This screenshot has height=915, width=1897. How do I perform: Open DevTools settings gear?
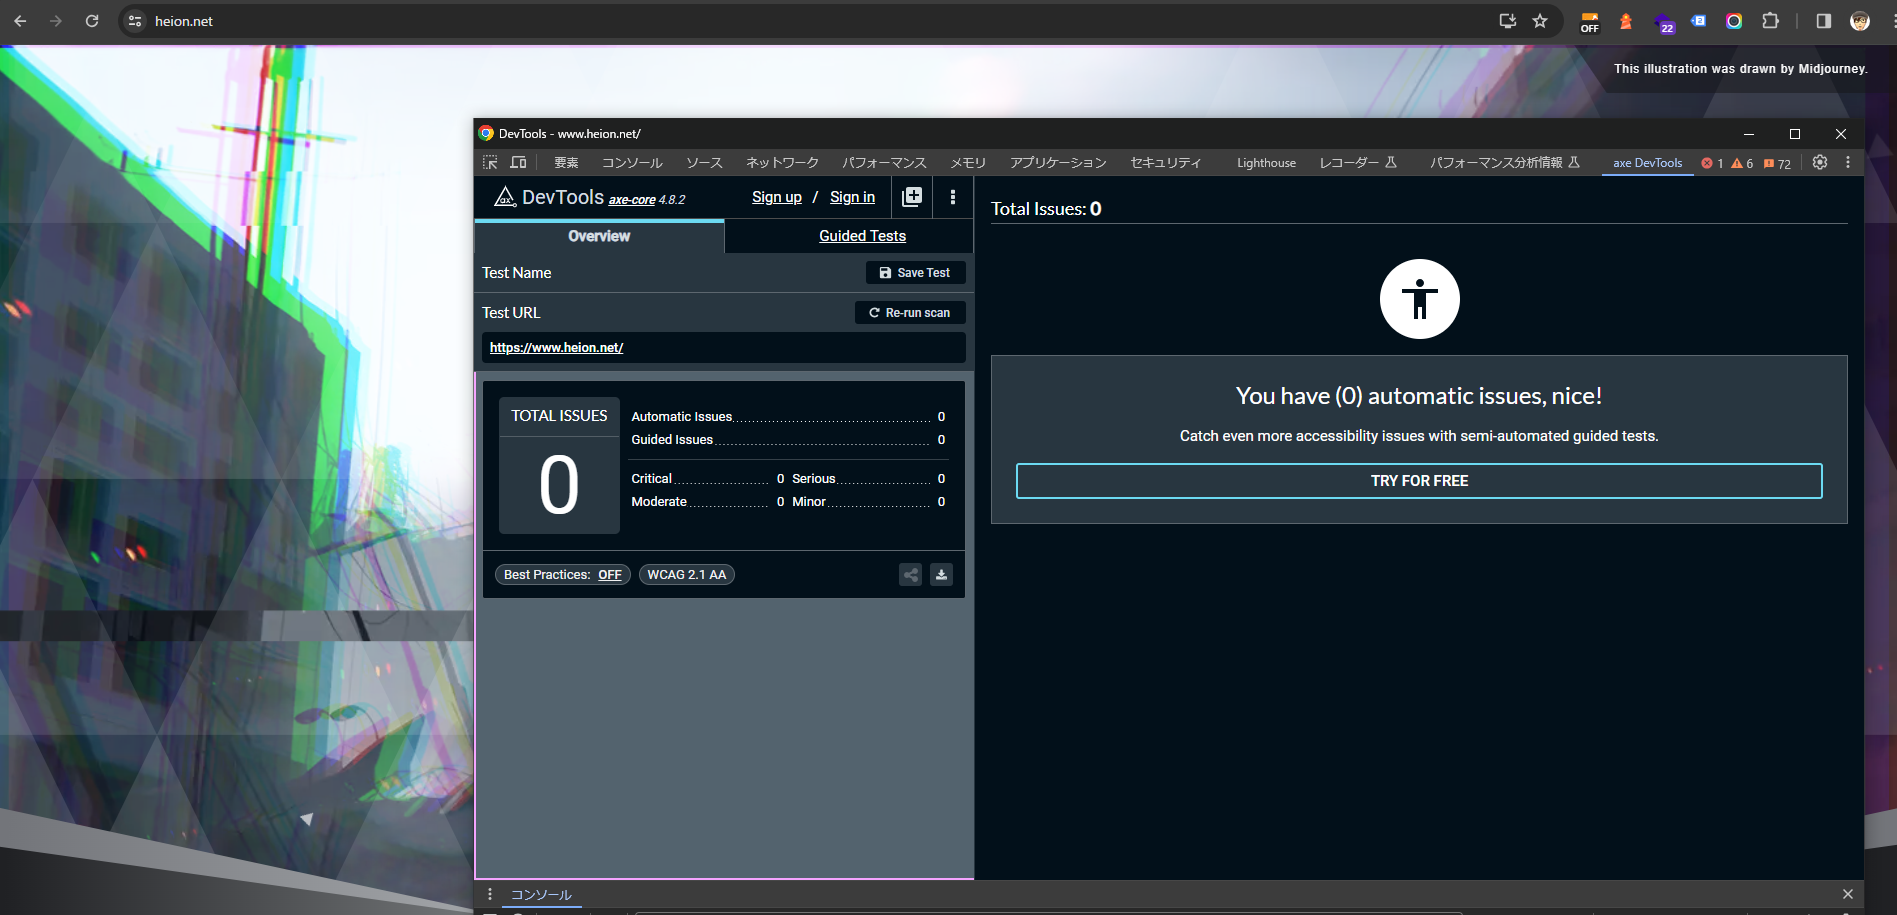tap(1820, 162)
